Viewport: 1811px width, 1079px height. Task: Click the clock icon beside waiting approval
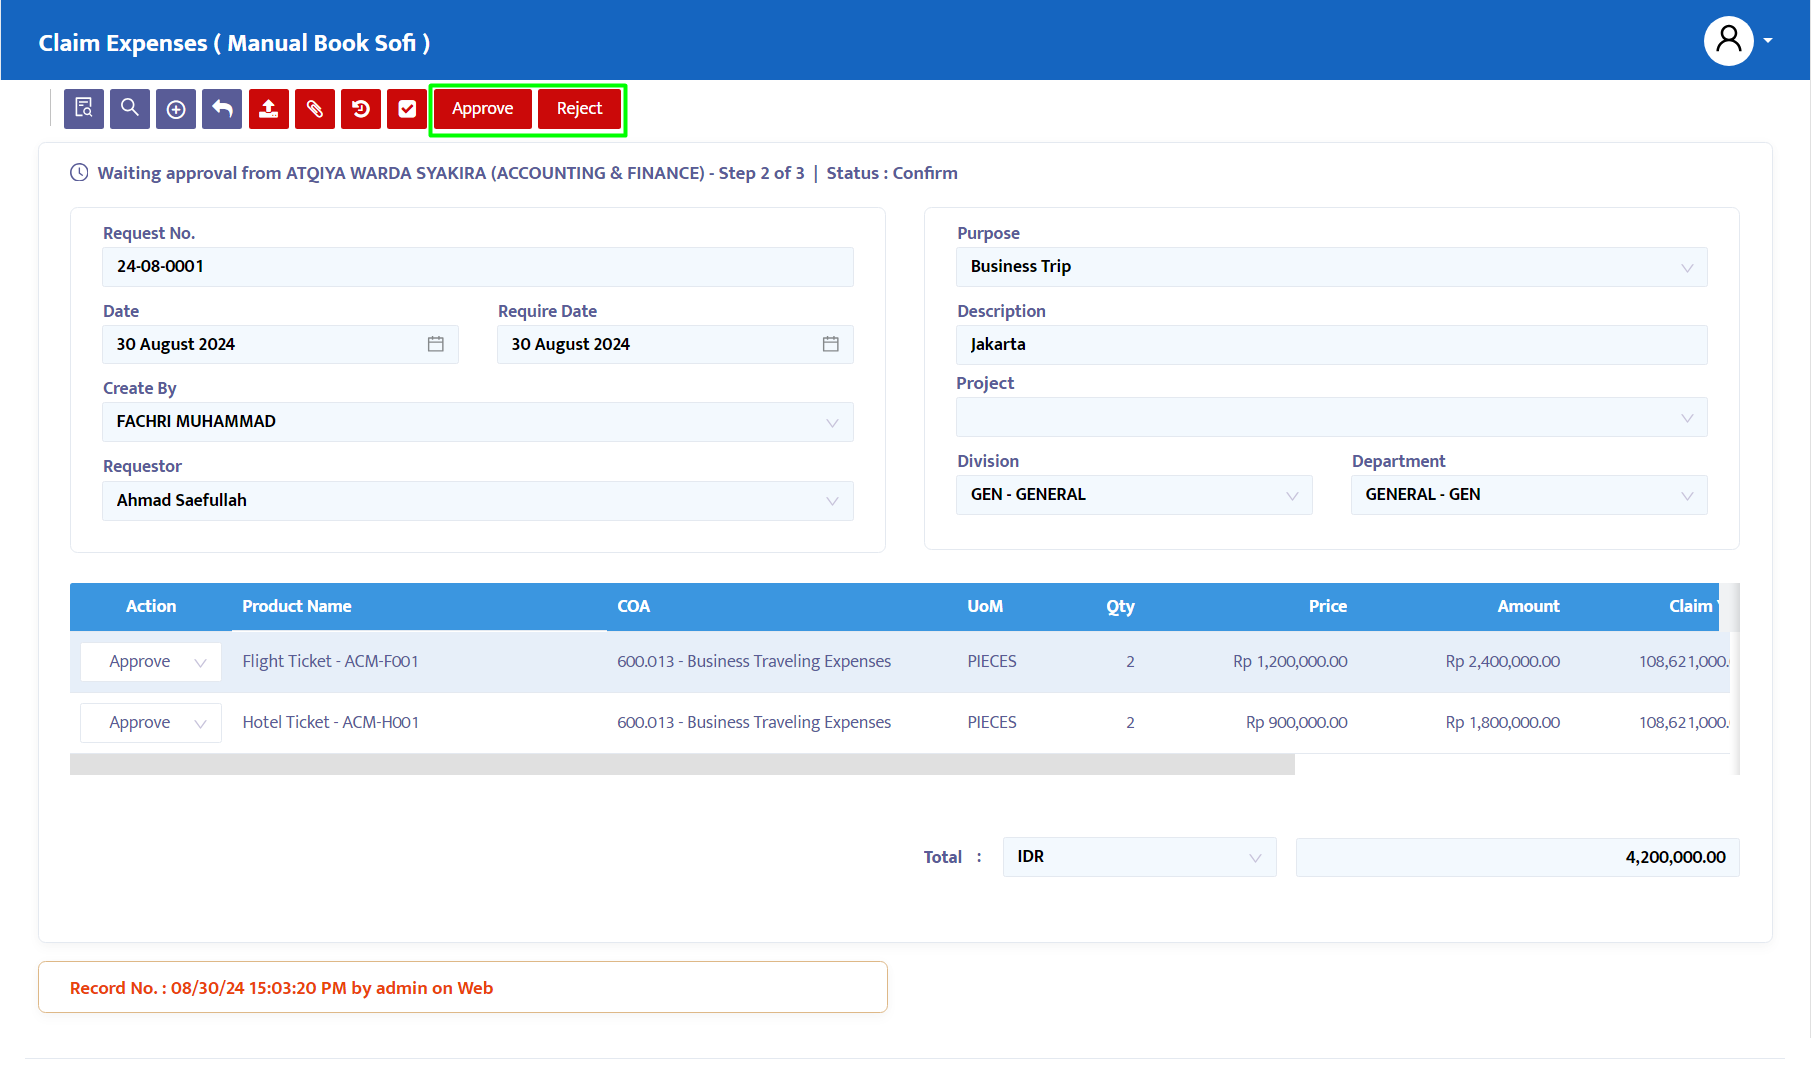[79, 173]
